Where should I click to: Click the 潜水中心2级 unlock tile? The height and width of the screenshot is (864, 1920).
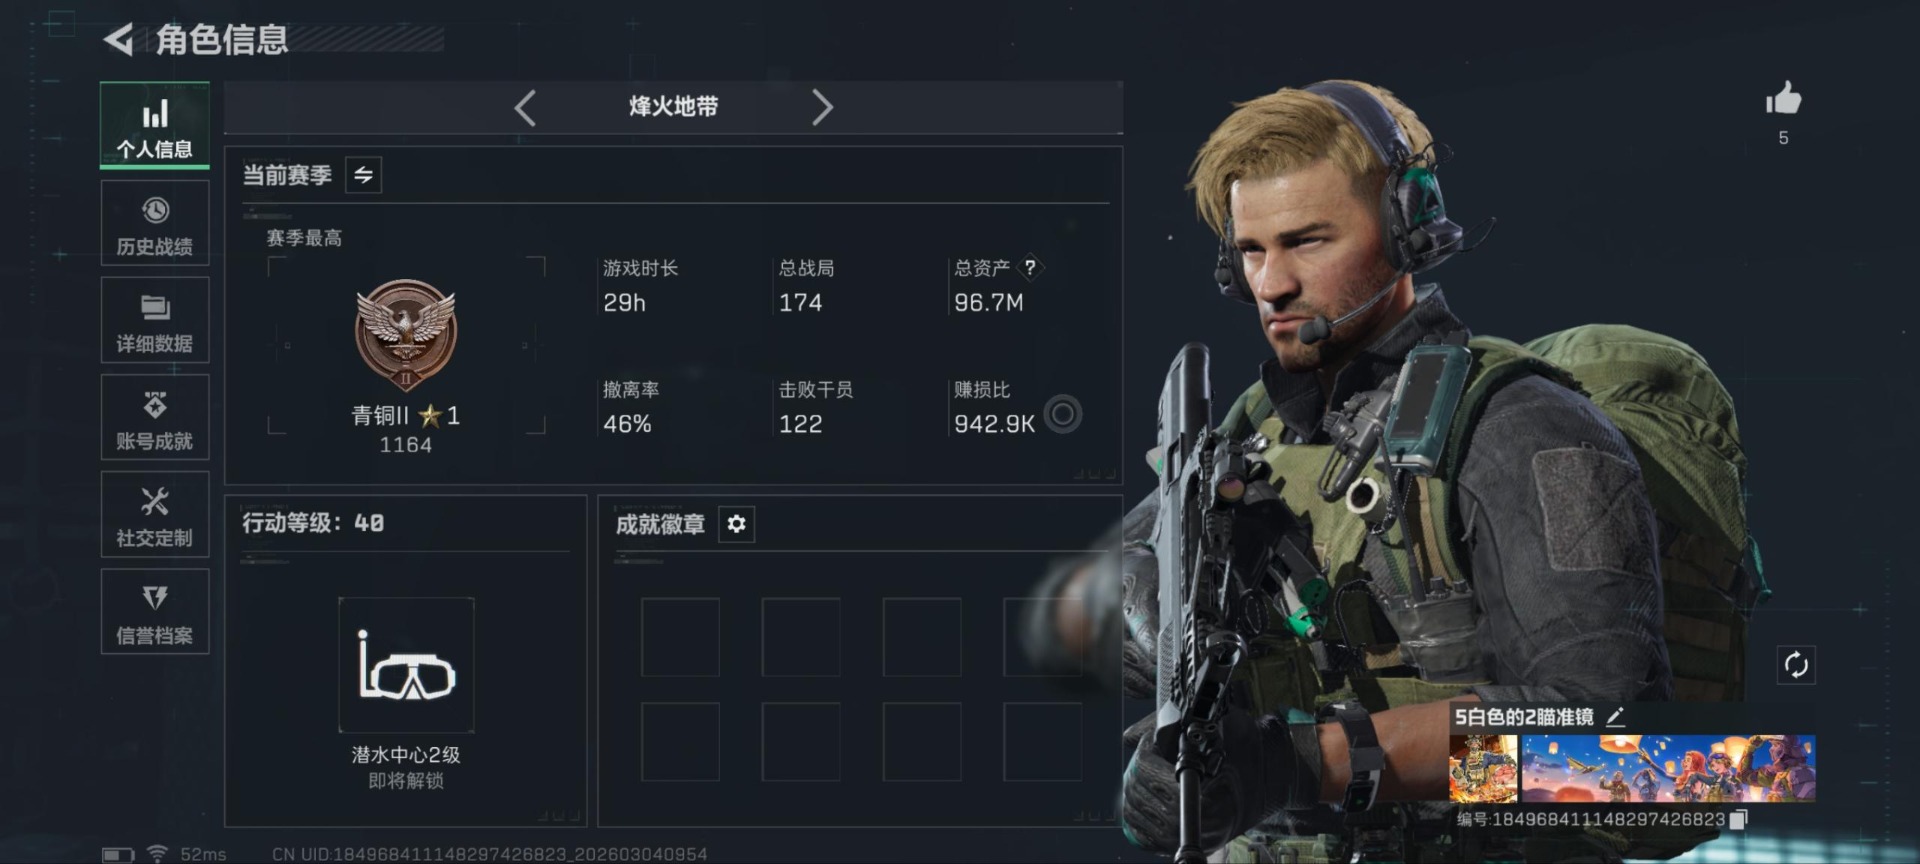(406, 665)
